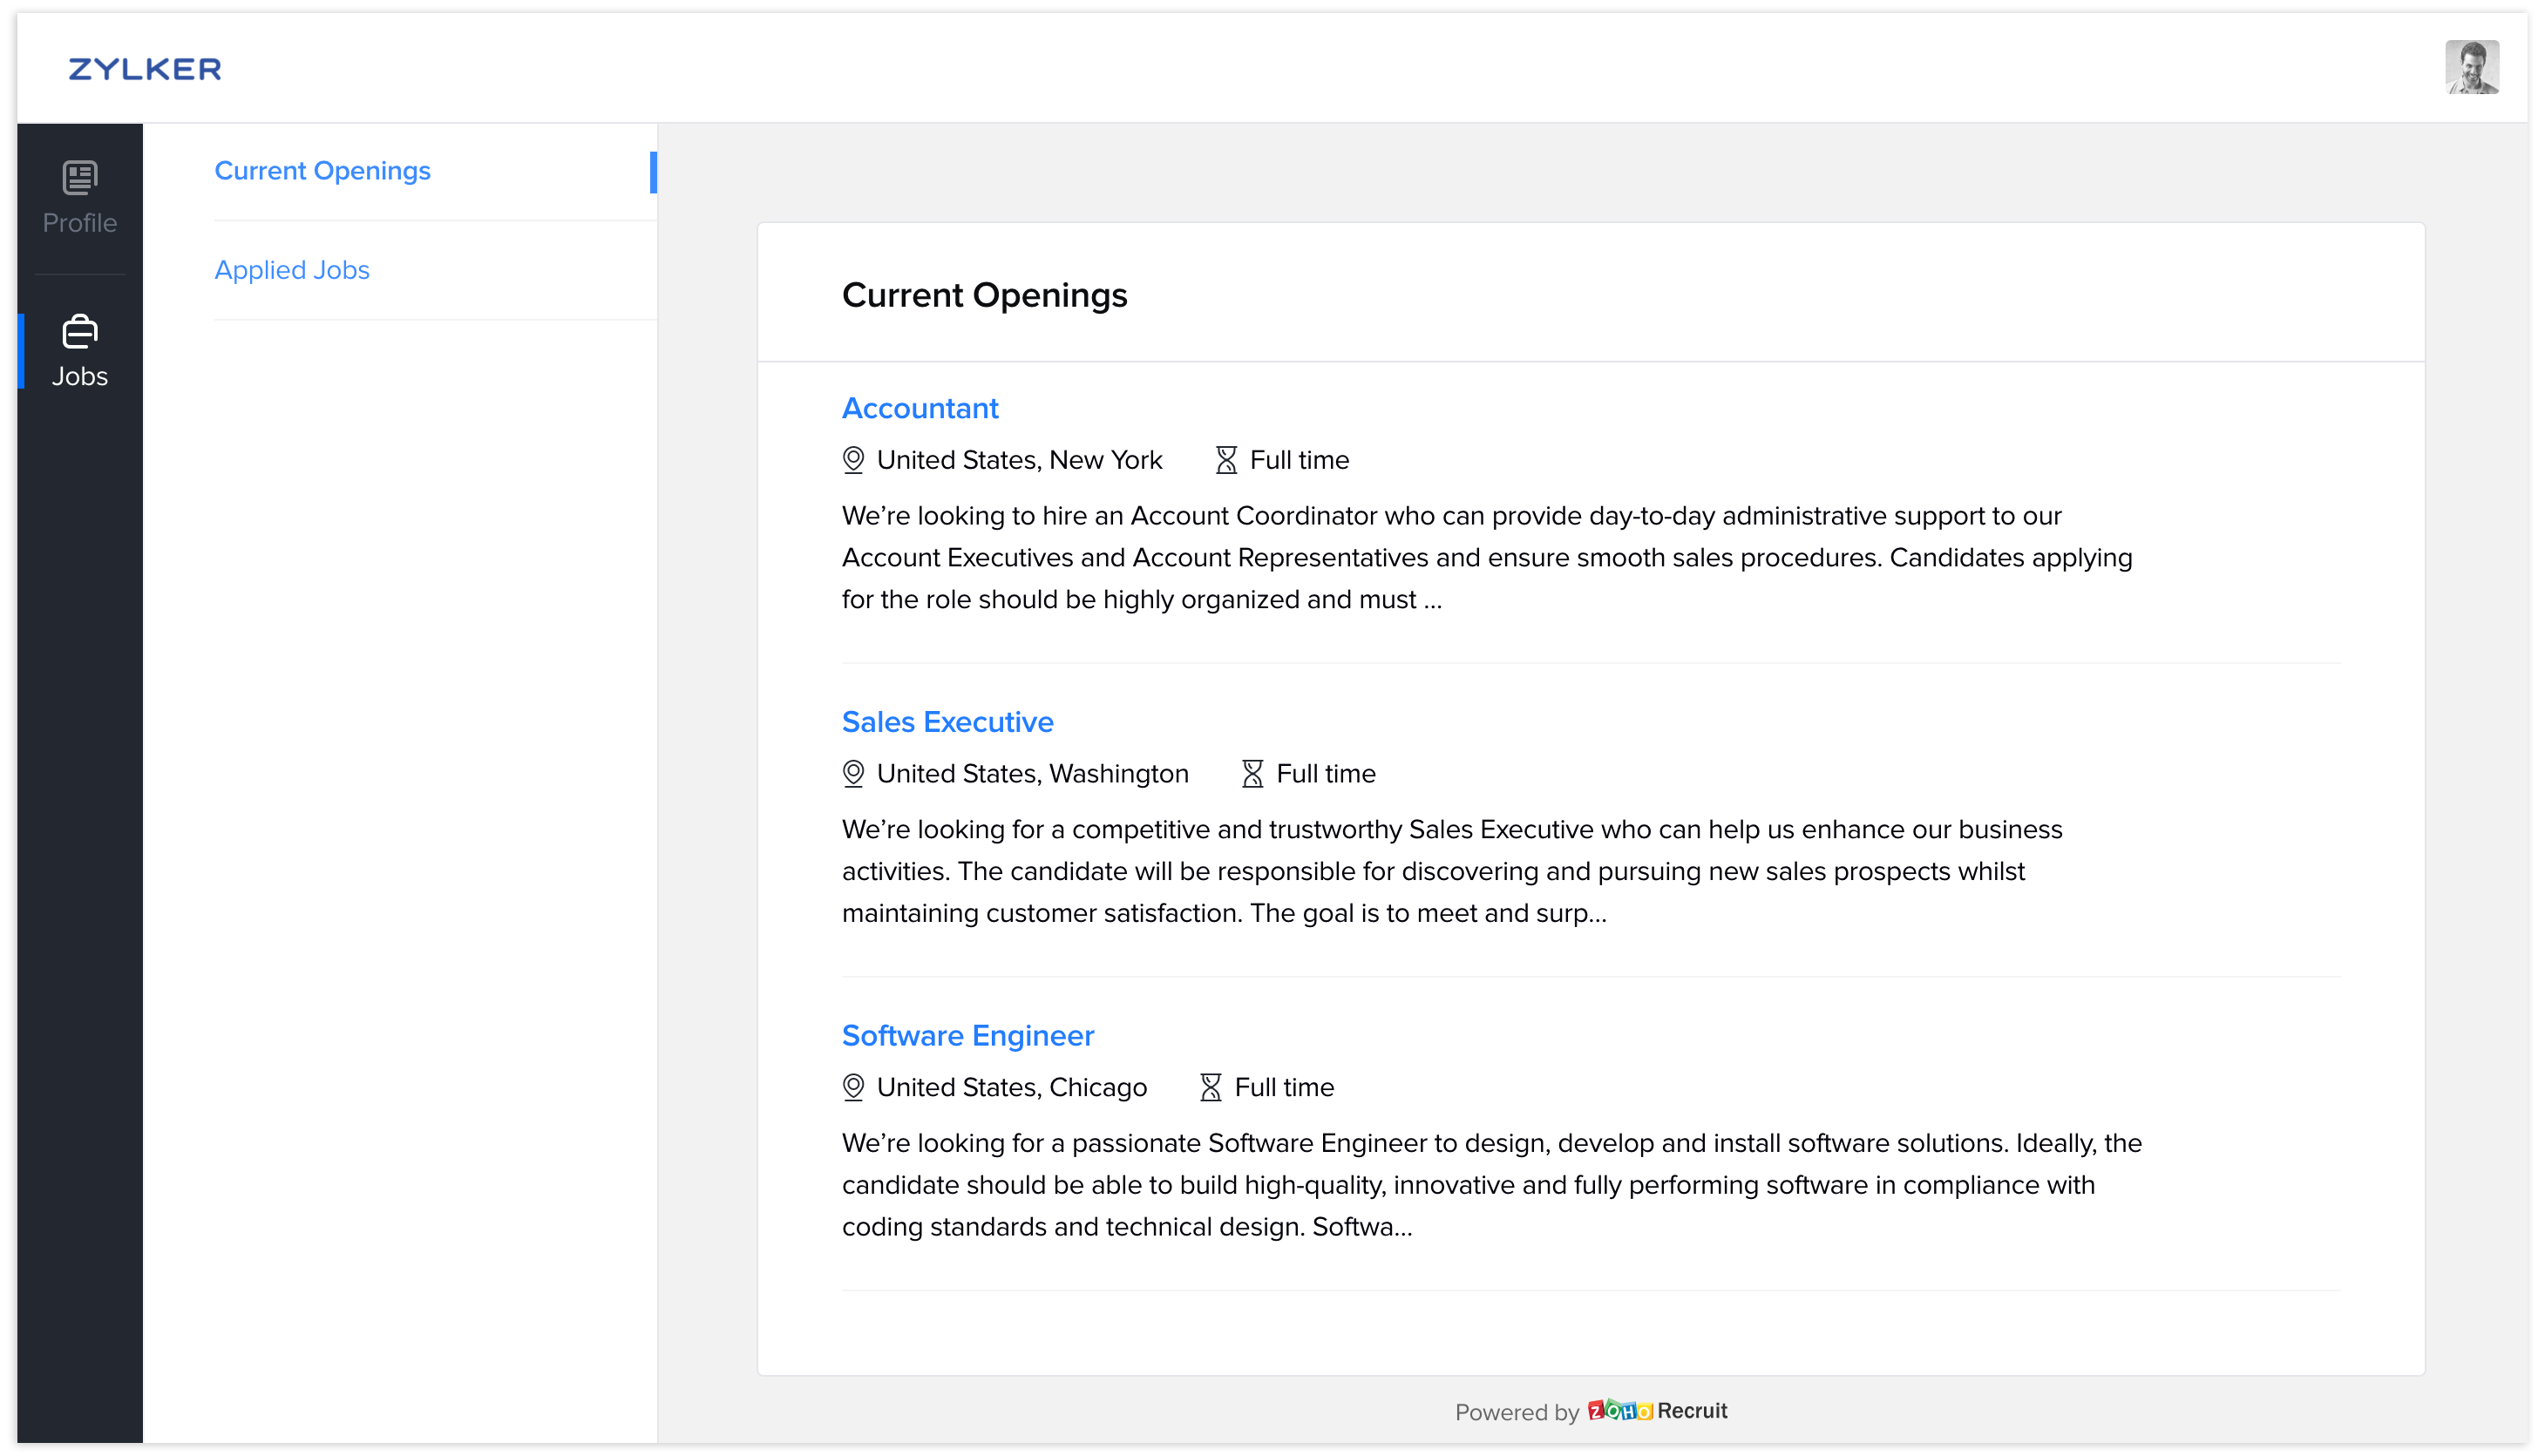Click the Jobs briefcase icon

79,333
